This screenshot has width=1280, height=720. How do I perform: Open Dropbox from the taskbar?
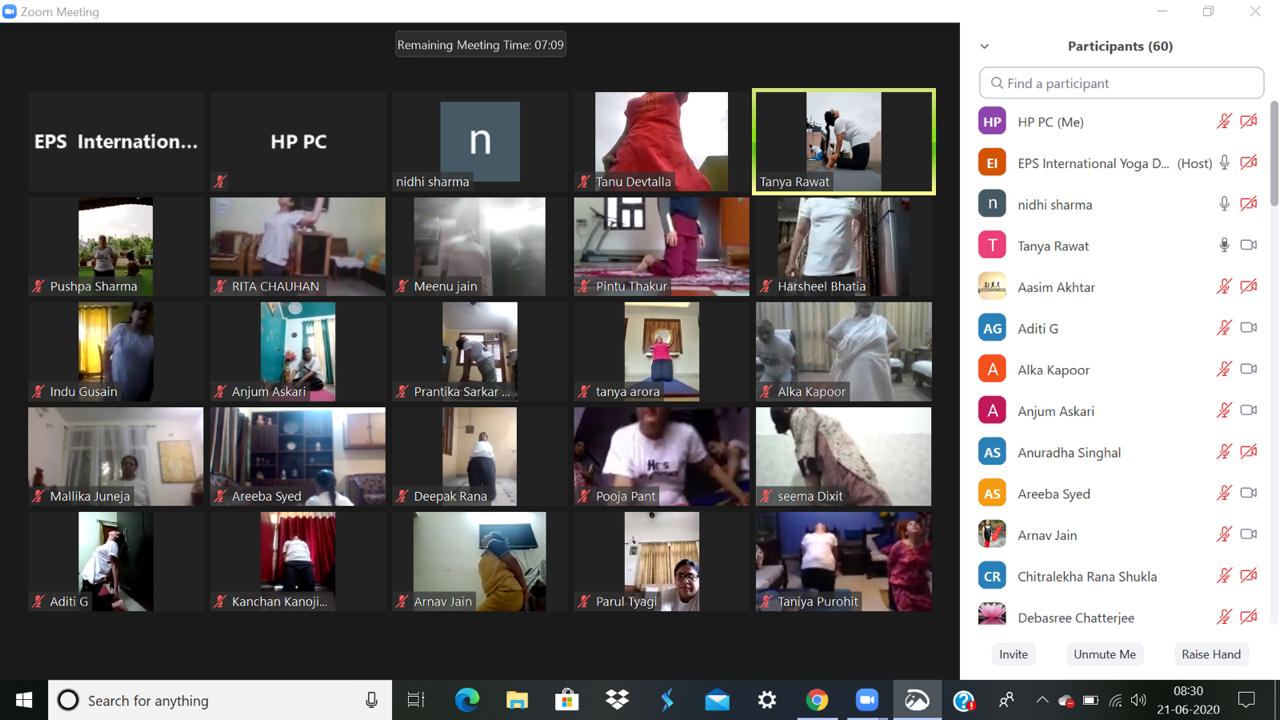pos(617,700)
